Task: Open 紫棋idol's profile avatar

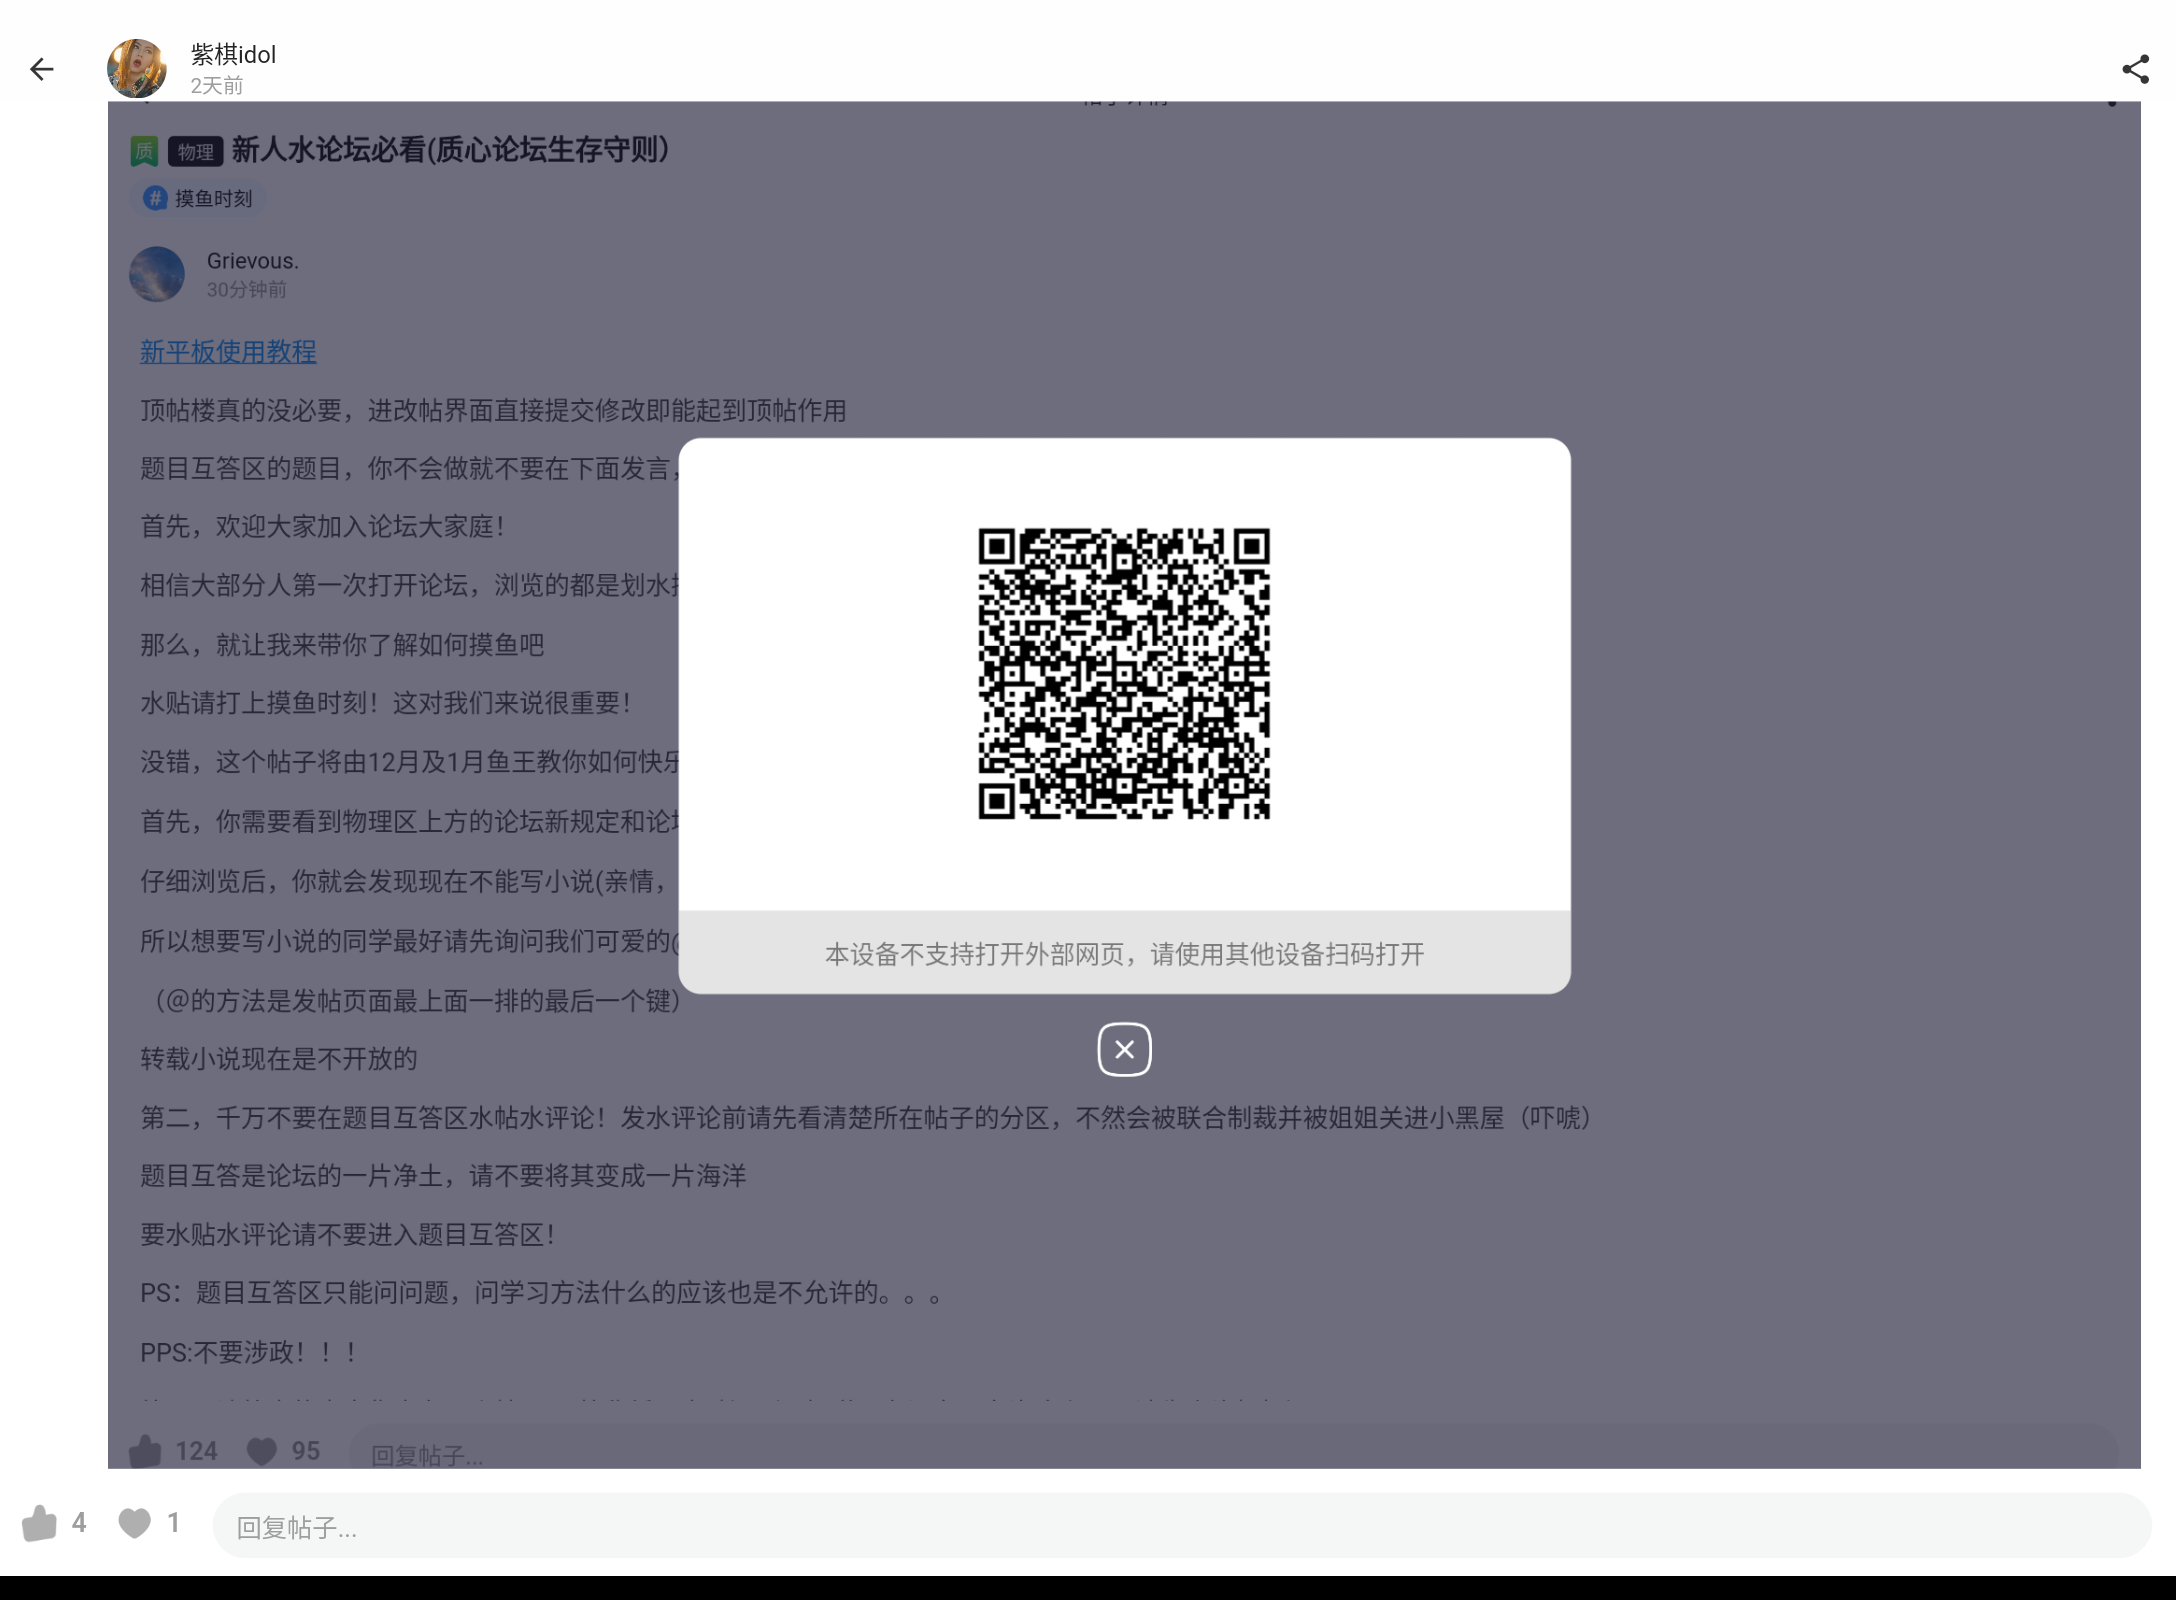Action: (137, 69)
